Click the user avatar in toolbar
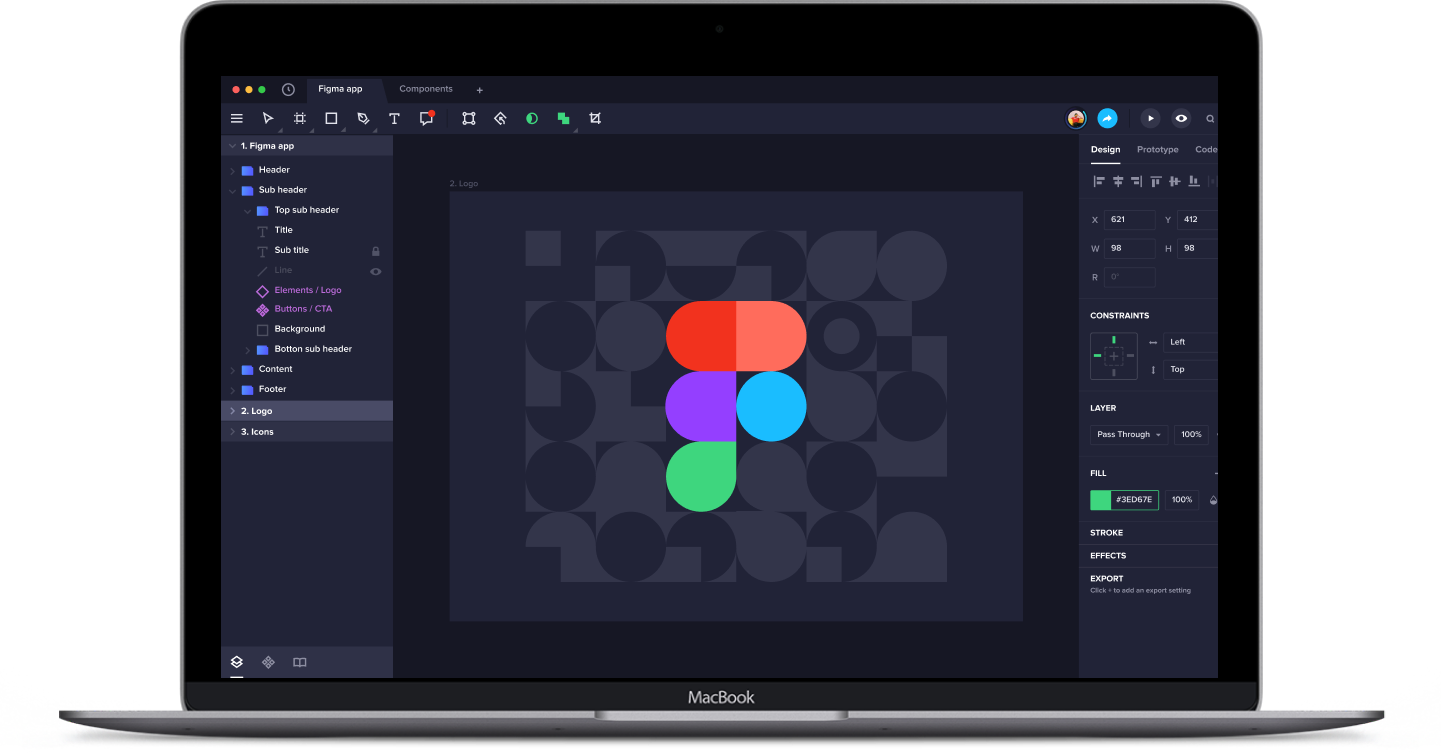This screenshot has width=1441, height=753. 1076,118
